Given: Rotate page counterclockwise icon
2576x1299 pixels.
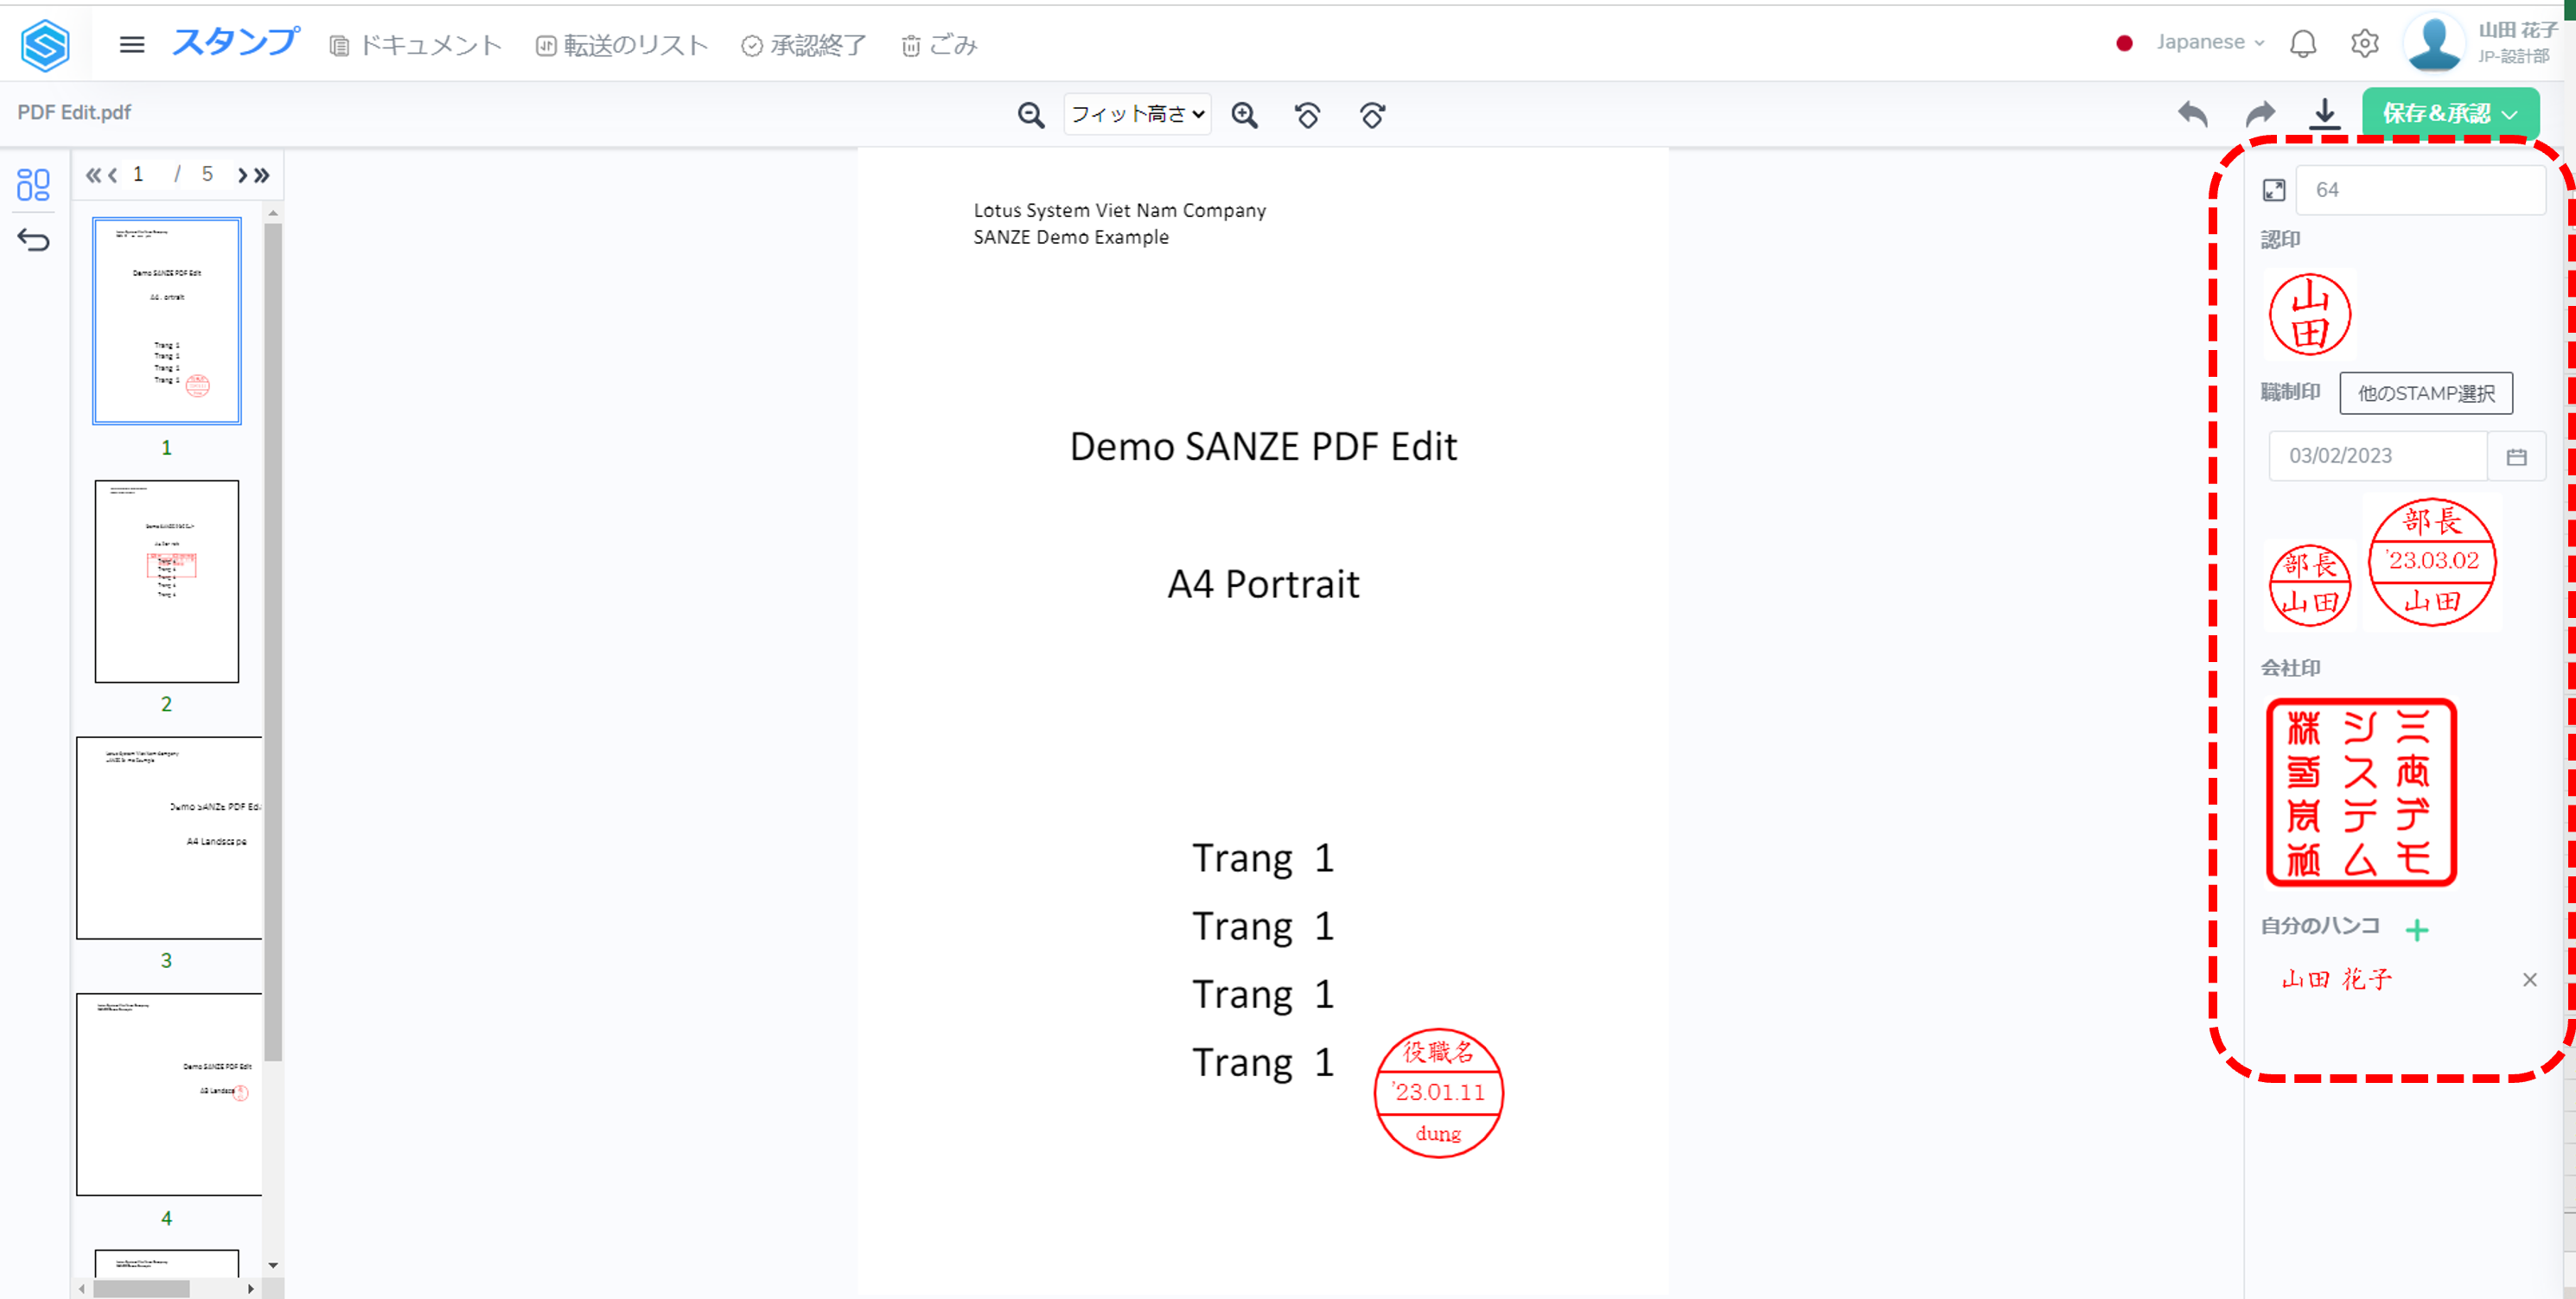Looking at the screenshot, I should point(1307,115).
